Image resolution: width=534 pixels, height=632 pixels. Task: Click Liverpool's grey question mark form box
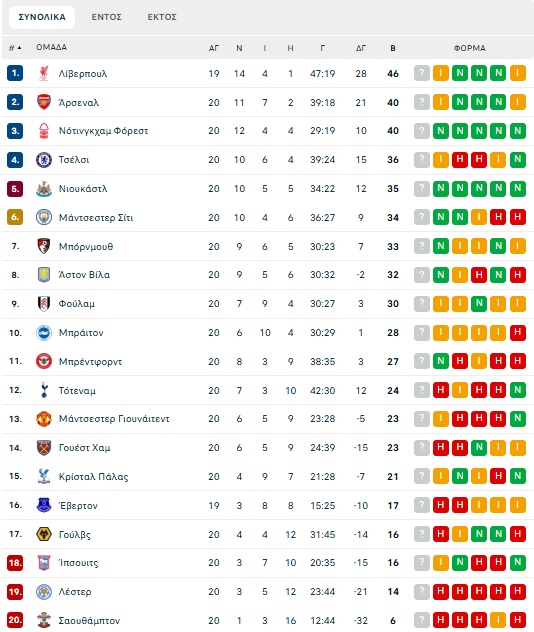[x=422, y=73]
